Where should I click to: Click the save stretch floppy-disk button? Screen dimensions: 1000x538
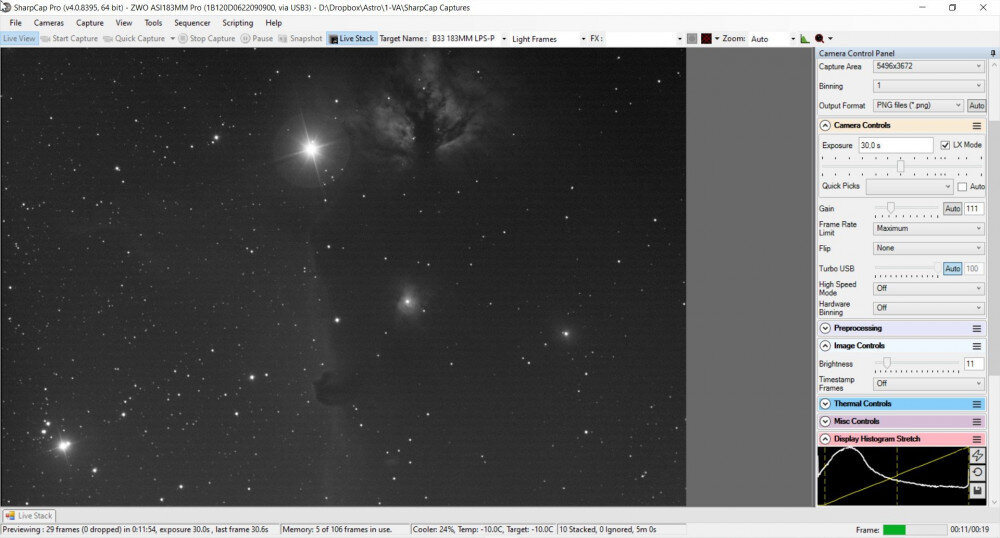tap(977, 490)
